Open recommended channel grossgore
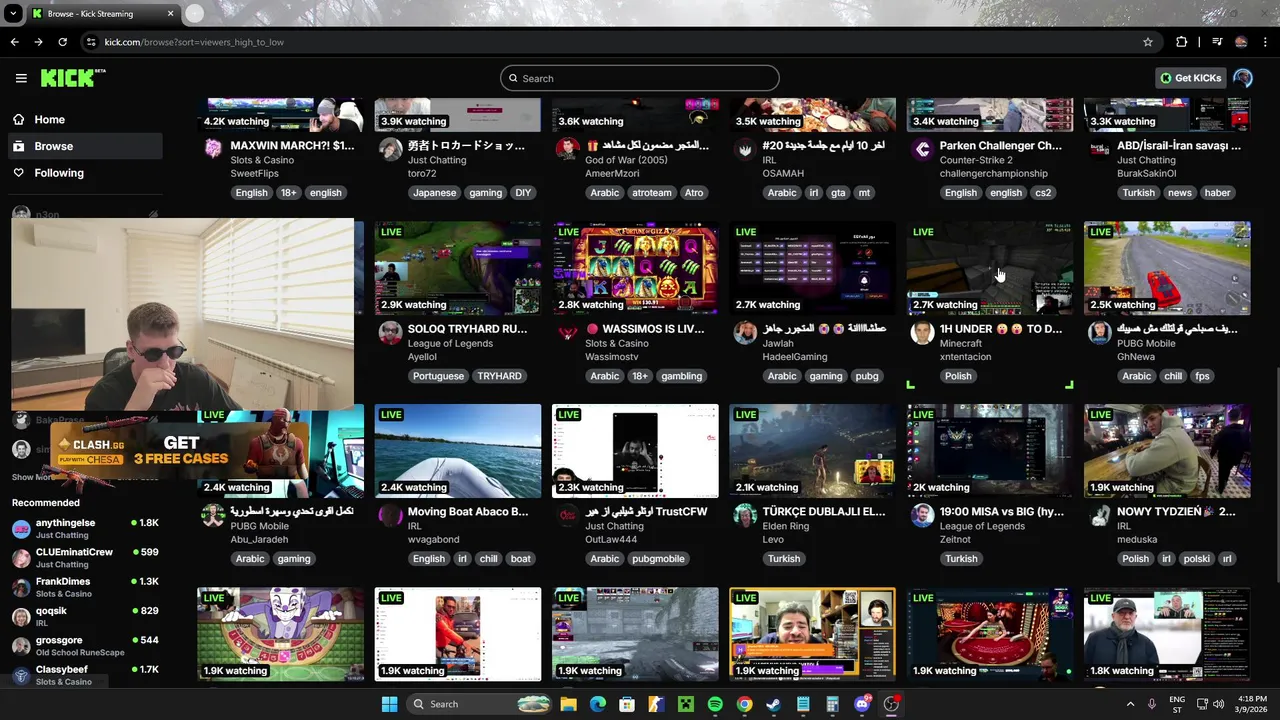 pos(85,645)
